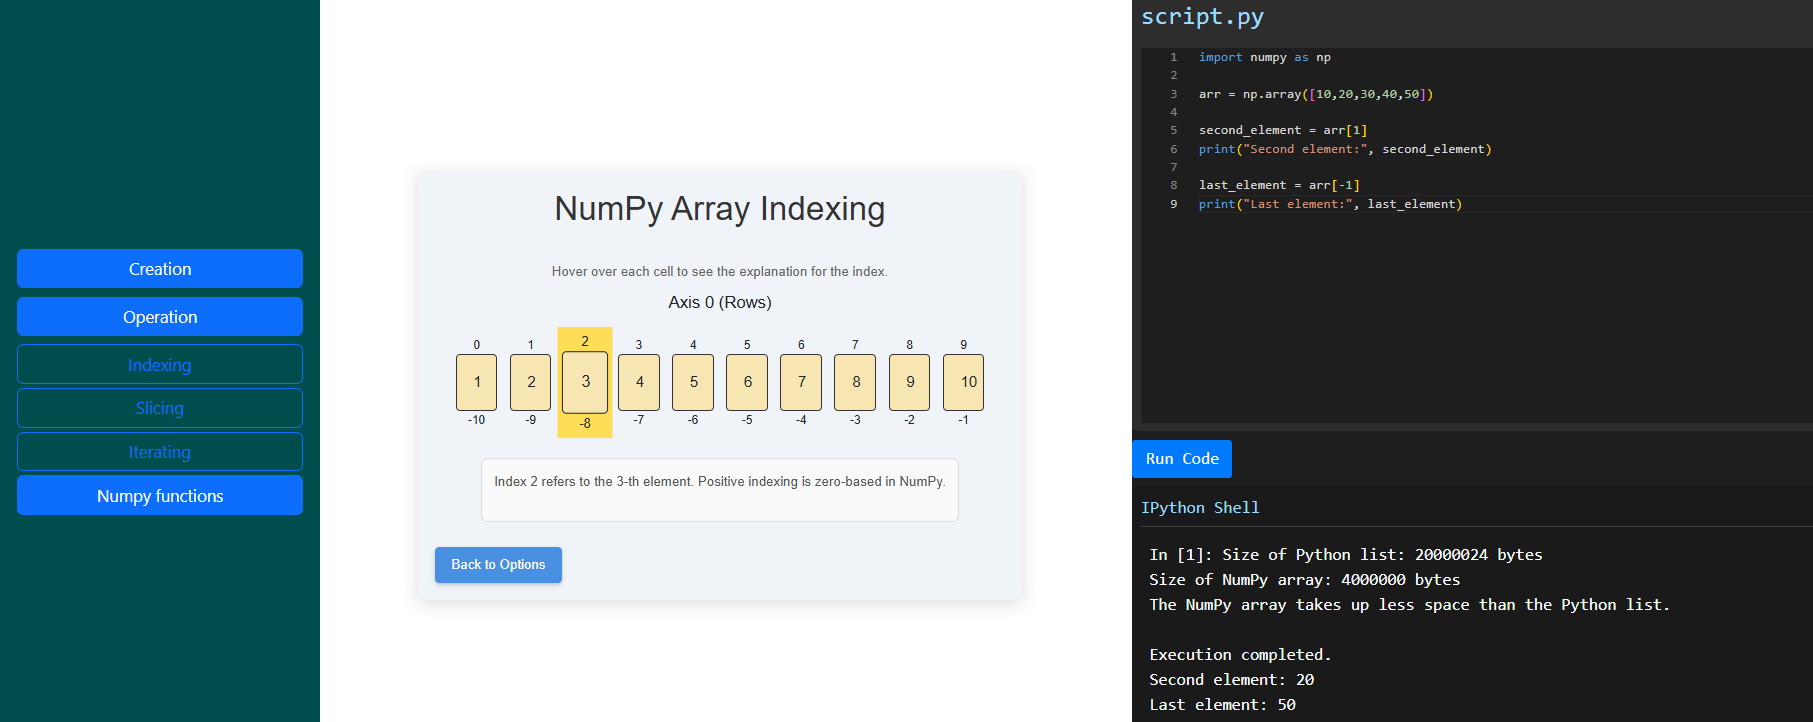The image size is (1813, 722).
Task: Select the Slicing menu item
Action: coord(160,408)
